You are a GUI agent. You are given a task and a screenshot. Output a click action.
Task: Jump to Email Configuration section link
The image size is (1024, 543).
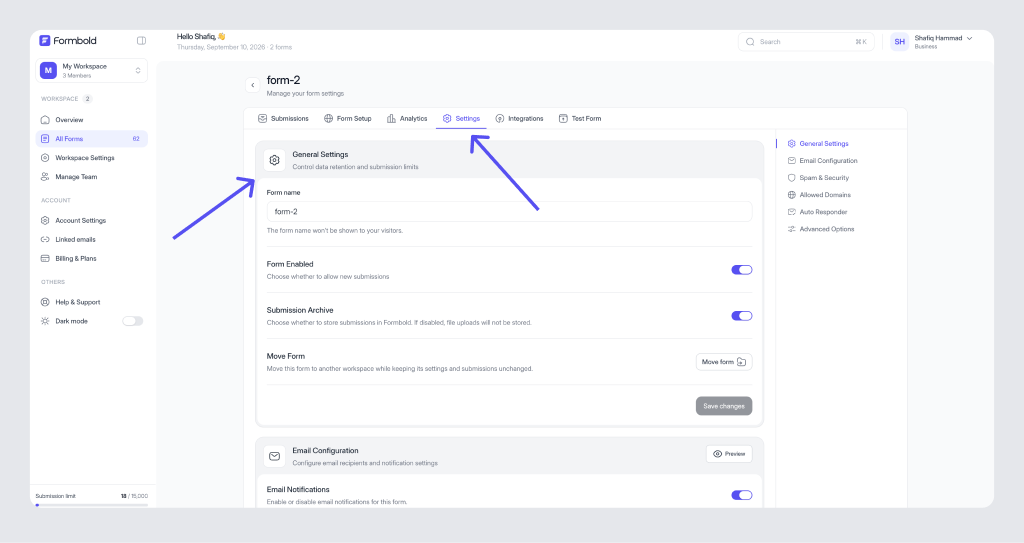point(822,160)
